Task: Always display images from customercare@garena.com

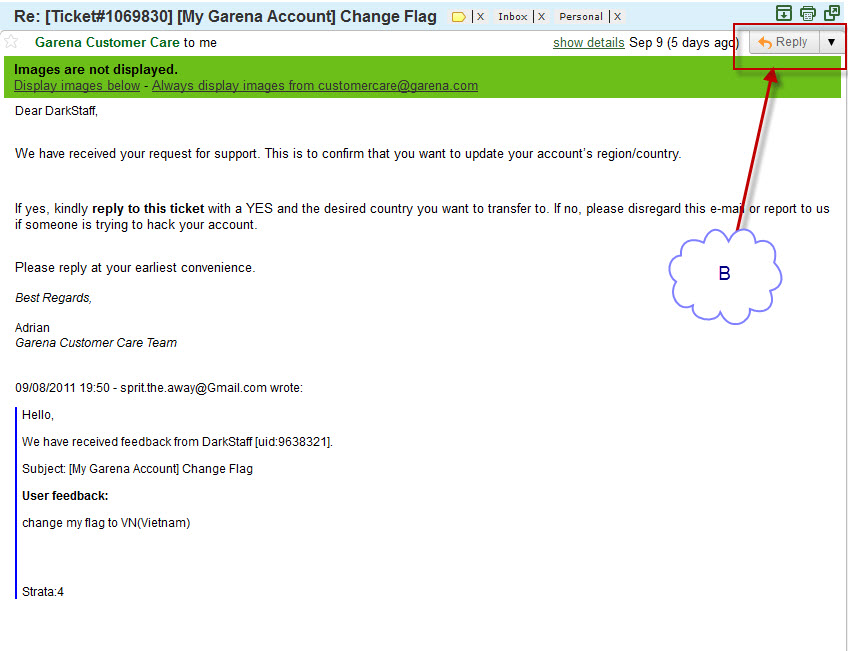Action: pos(315,85)
